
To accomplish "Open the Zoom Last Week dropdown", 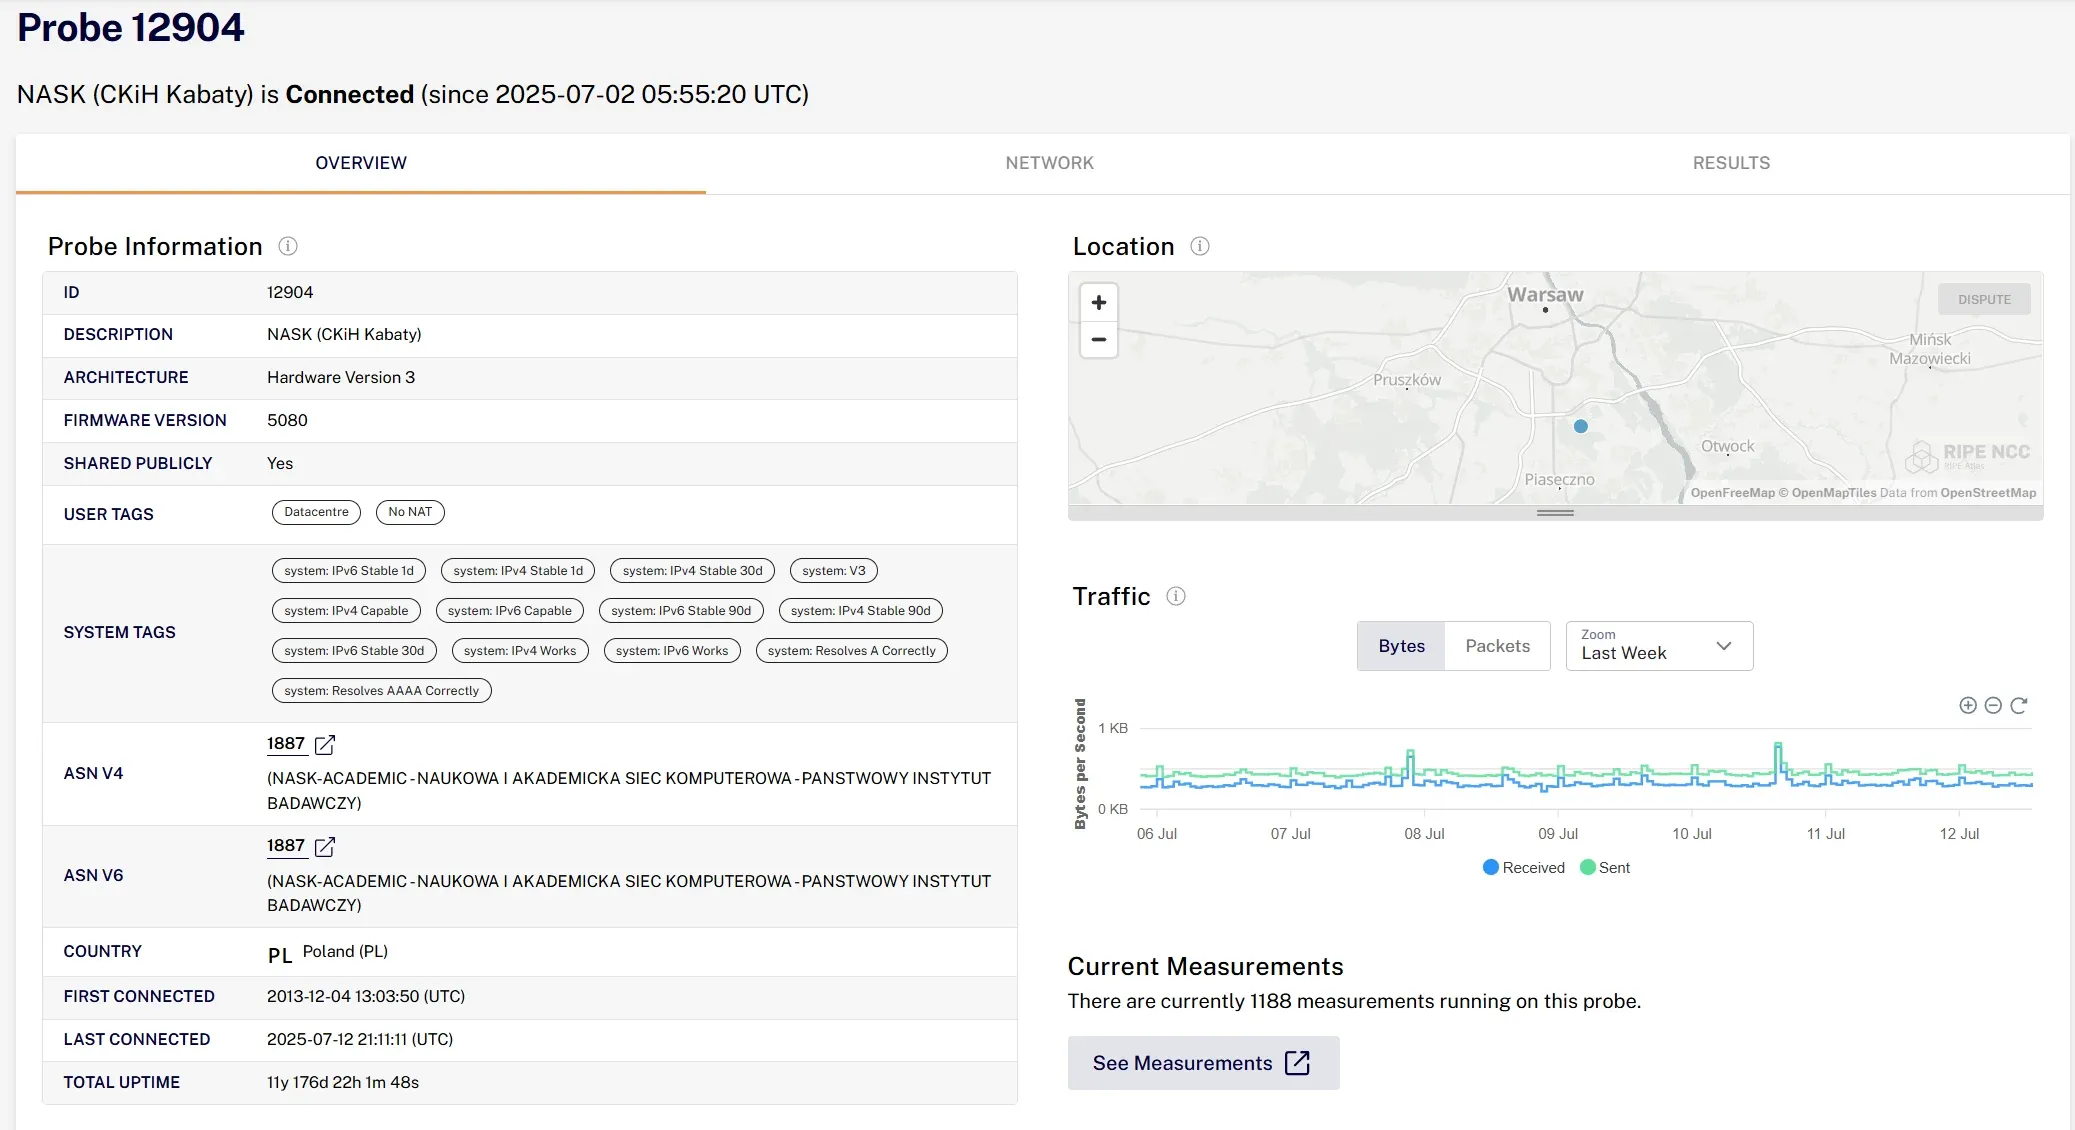I will pyautogui.click(x=1659, y=646).
